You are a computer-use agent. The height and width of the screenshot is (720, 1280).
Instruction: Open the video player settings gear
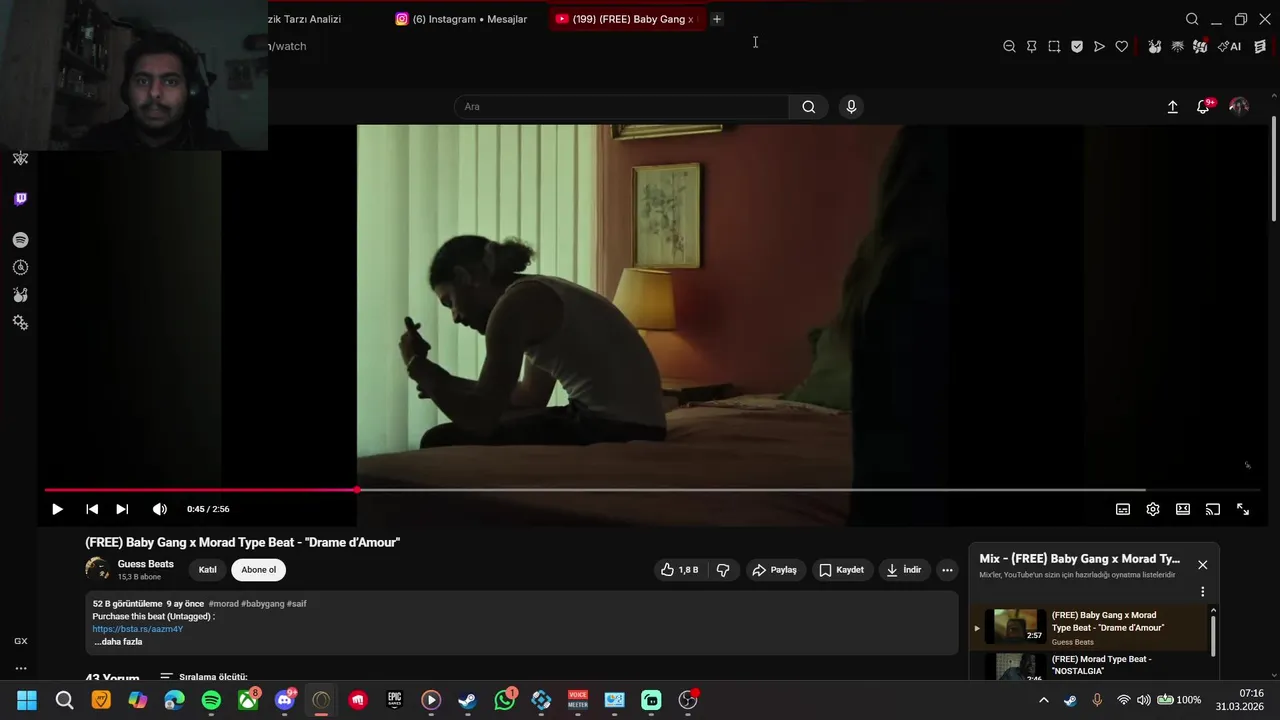[1153, 509]
